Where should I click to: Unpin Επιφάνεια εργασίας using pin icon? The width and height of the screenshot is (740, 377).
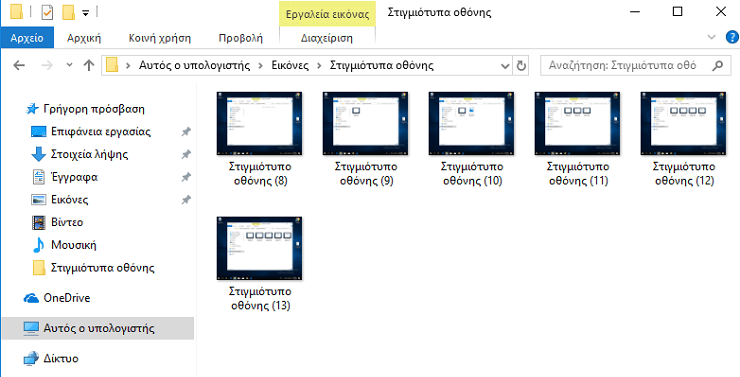[186, 132]
